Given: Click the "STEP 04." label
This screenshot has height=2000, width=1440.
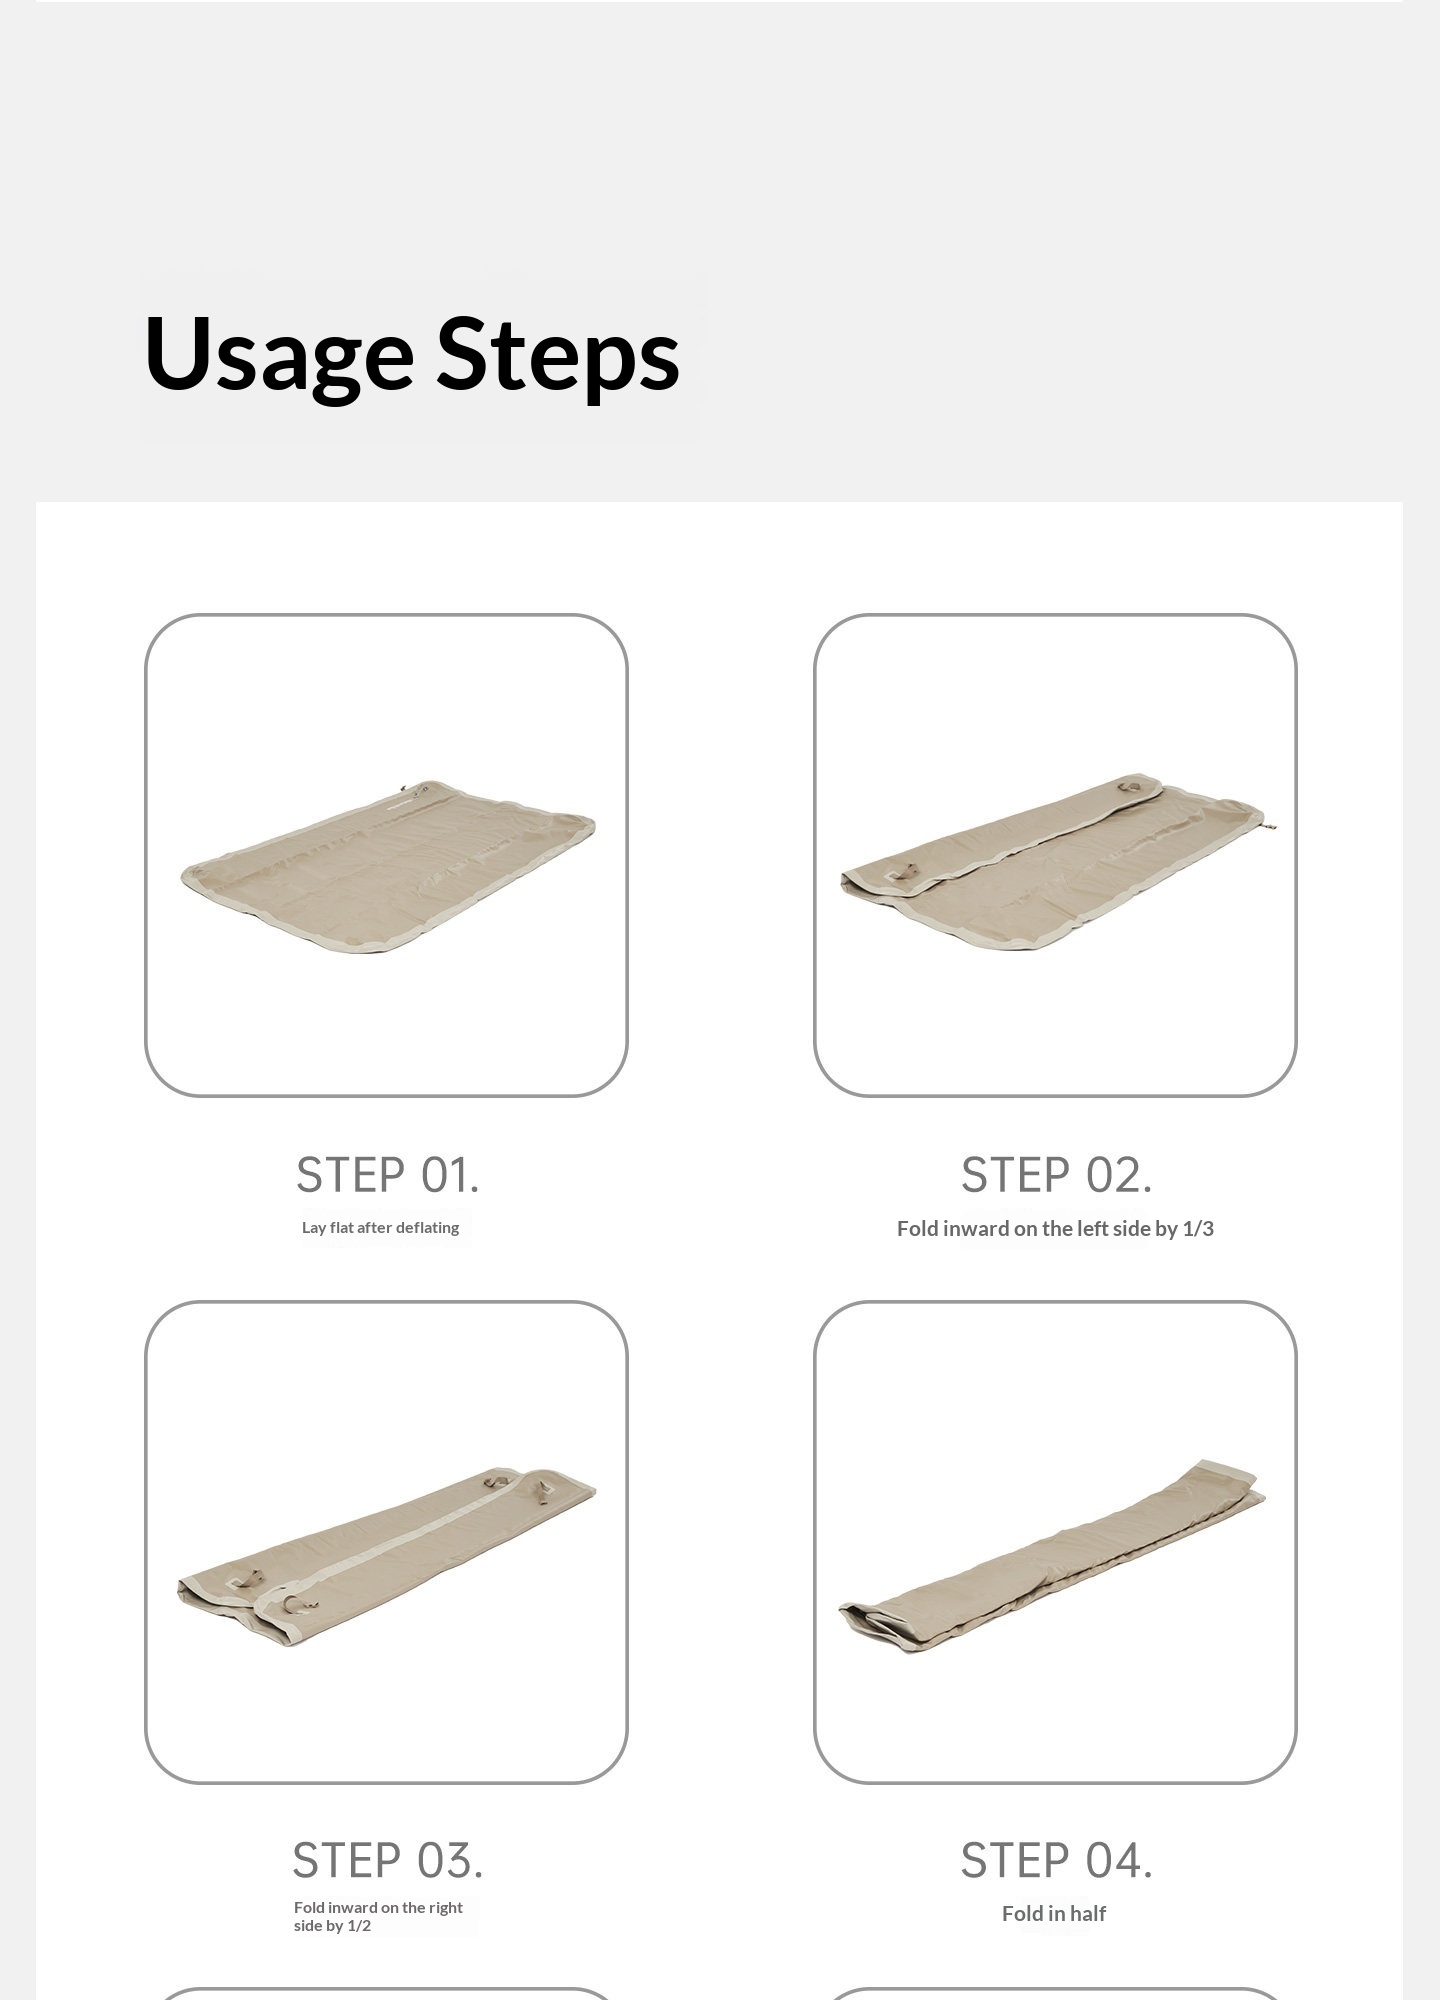Looking at the screenshot, I should pos(1056,1861).
